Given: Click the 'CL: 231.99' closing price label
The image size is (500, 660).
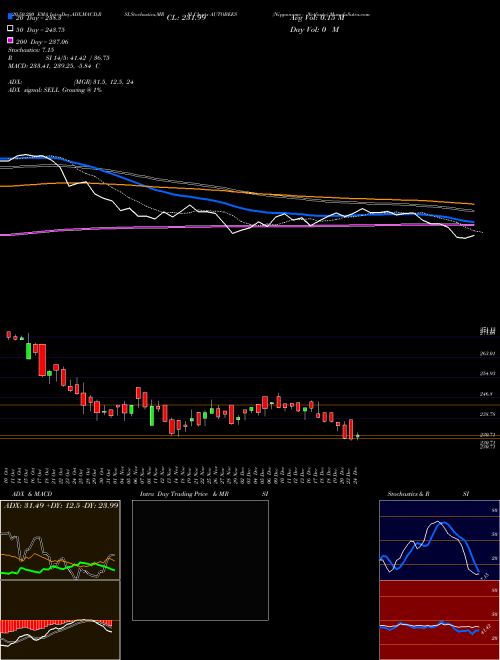Looking at the screenshot, I should pos(186,18).
